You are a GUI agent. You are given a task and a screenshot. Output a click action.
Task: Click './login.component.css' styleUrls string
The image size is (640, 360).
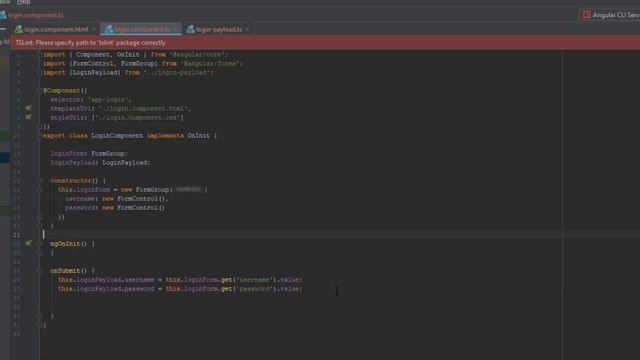click(x=138, y=118)
